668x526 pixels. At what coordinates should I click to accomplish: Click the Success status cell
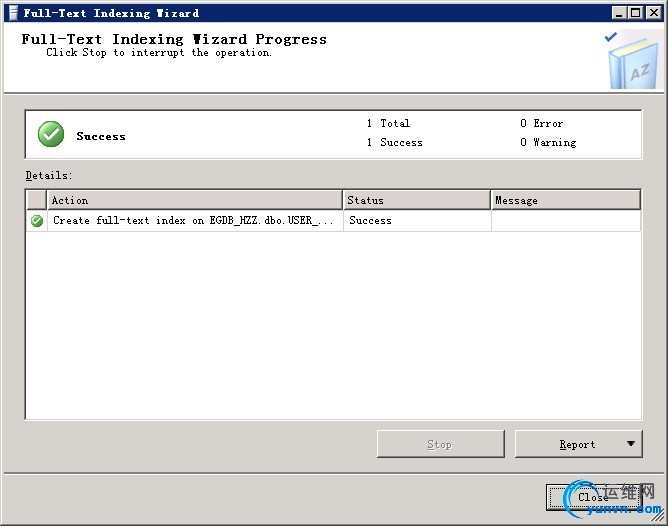coord(417,221)
